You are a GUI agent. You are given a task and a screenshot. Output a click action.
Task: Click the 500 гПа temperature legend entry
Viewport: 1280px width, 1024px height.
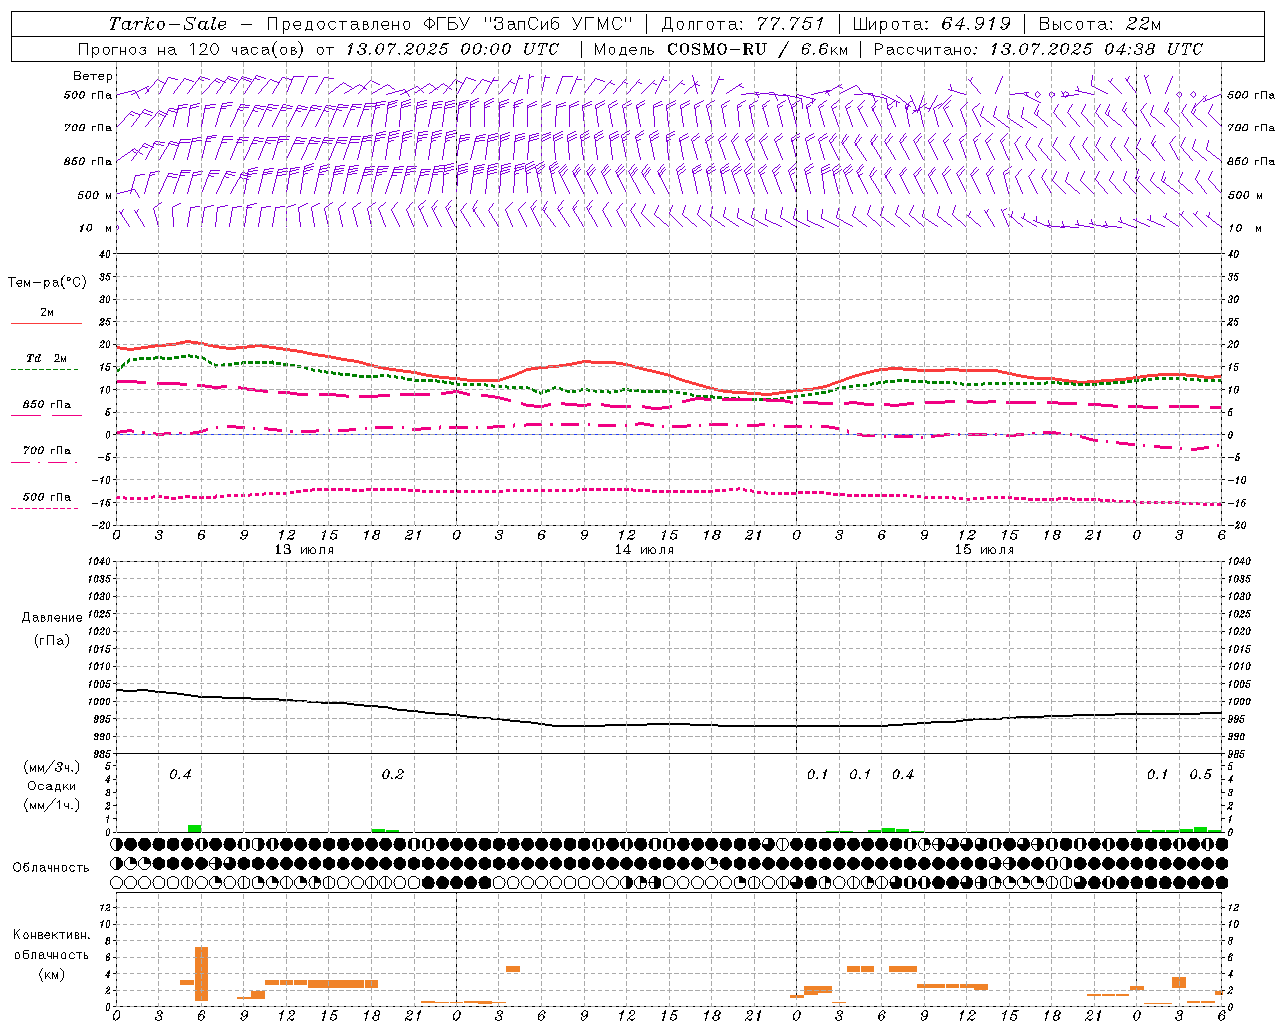(47, 497)
